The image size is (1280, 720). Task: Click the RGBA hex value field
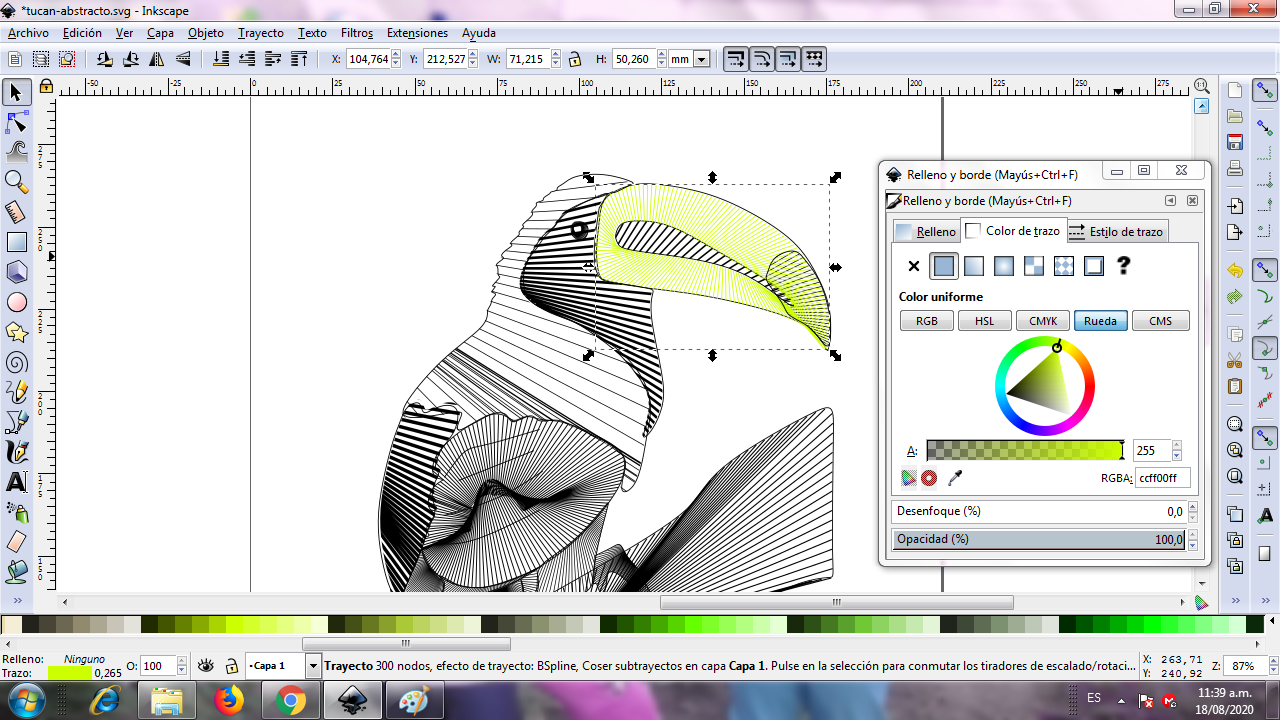(x=1163, y=478)
